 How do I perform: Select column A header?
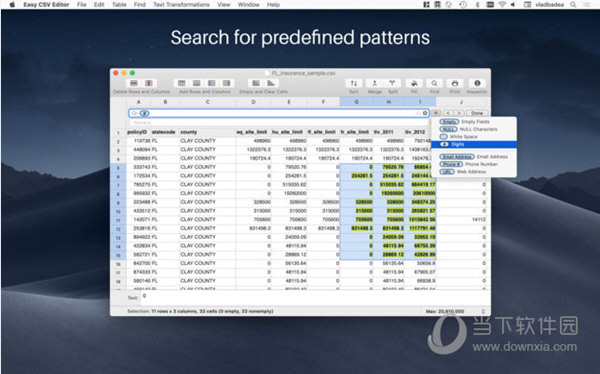pos(139,102)
